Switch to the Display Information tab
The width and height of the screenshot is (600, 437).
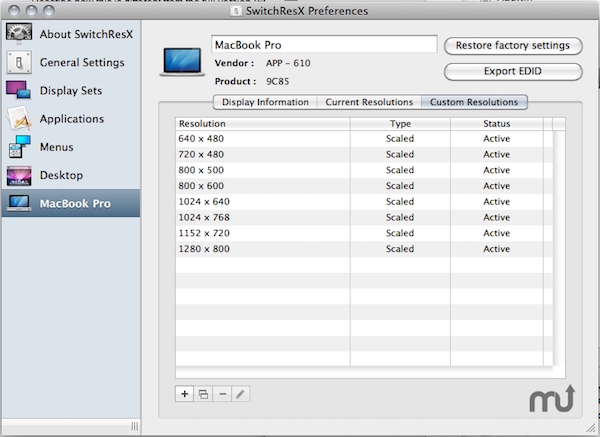click(x=265, y=102)
